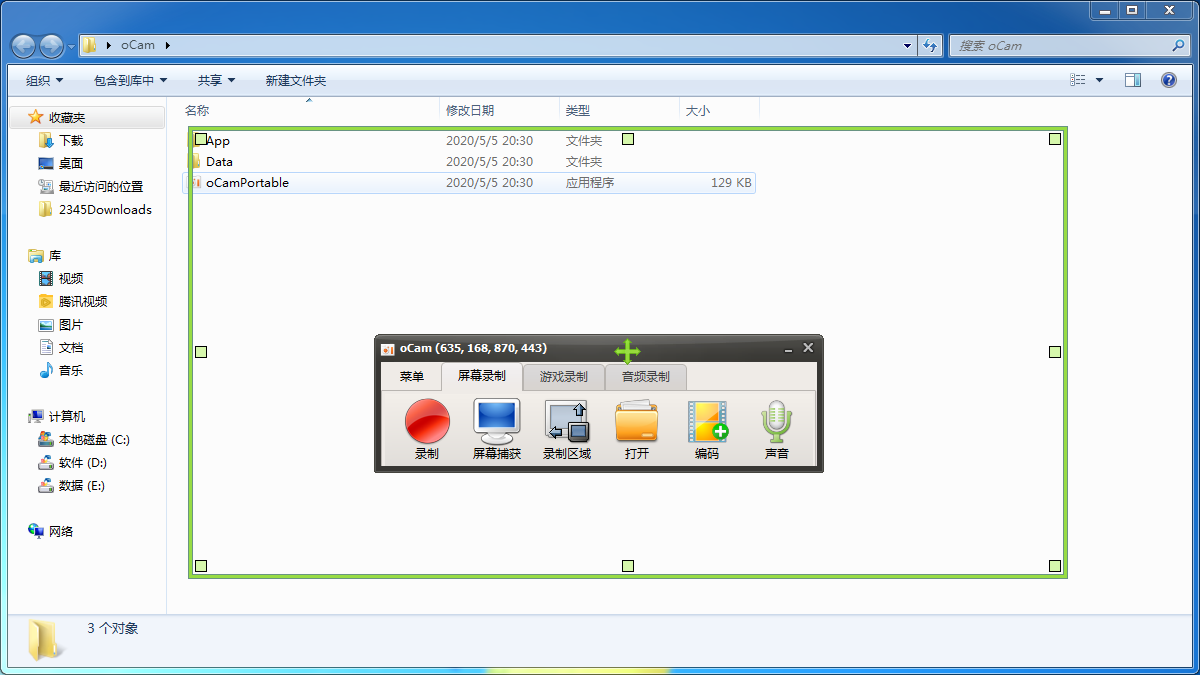This screenshot has width=1200, height=675.
Task: Open the address bar history dropdown
Action: [x=907, y=45]
